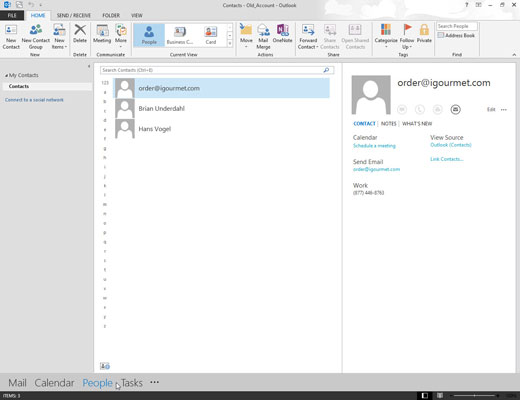The image size is (520, 400).
Task: Jump to 123 in the alphabet index
Action: click(105, 83)
